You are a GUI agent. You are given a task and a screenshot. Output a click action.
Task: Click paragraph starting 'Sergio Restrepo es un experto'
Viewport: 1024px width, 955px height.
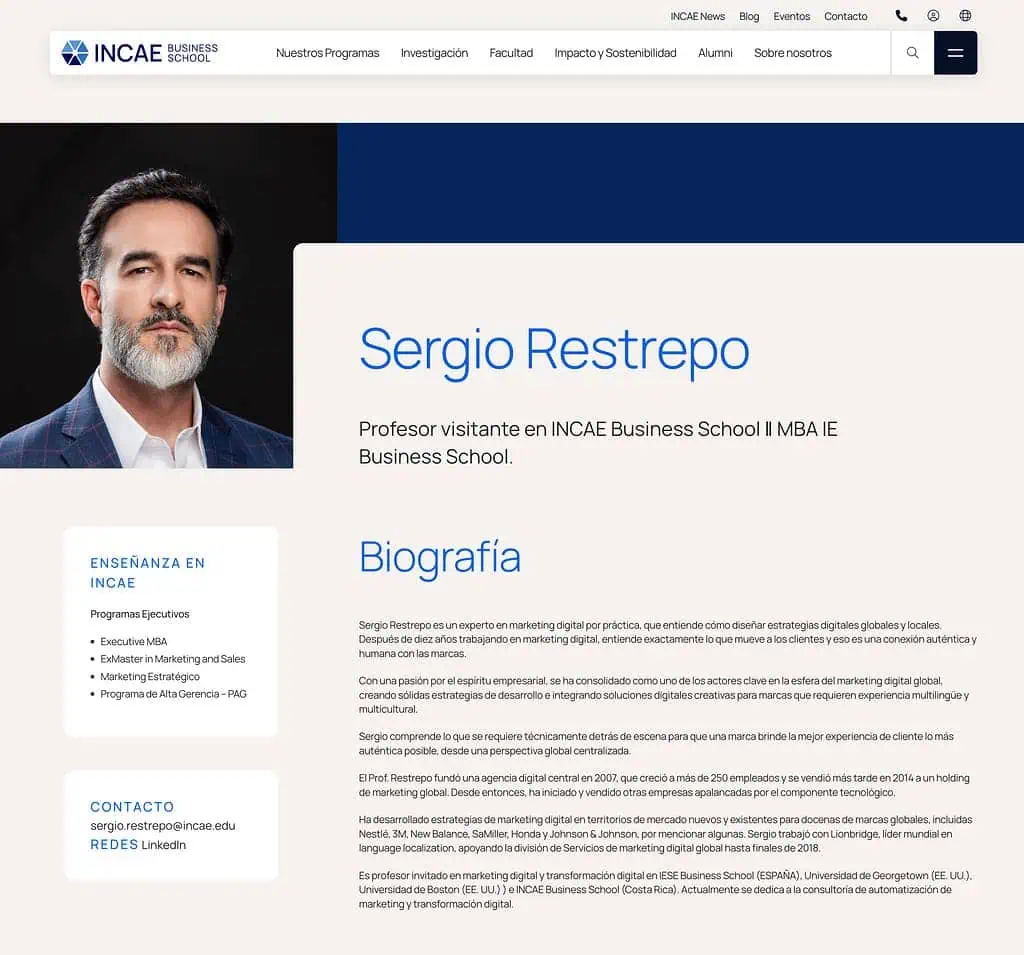[x=667, y=639]
